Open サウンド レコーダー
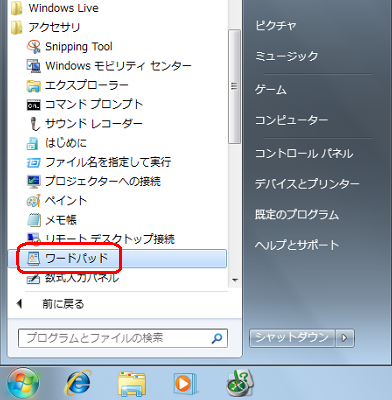 pos(85,124)
